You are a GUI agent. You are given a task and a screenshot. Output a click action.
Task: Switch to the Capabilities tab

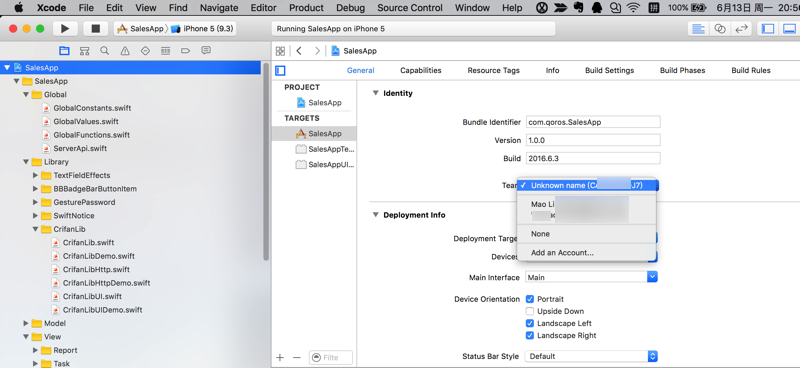420,70
